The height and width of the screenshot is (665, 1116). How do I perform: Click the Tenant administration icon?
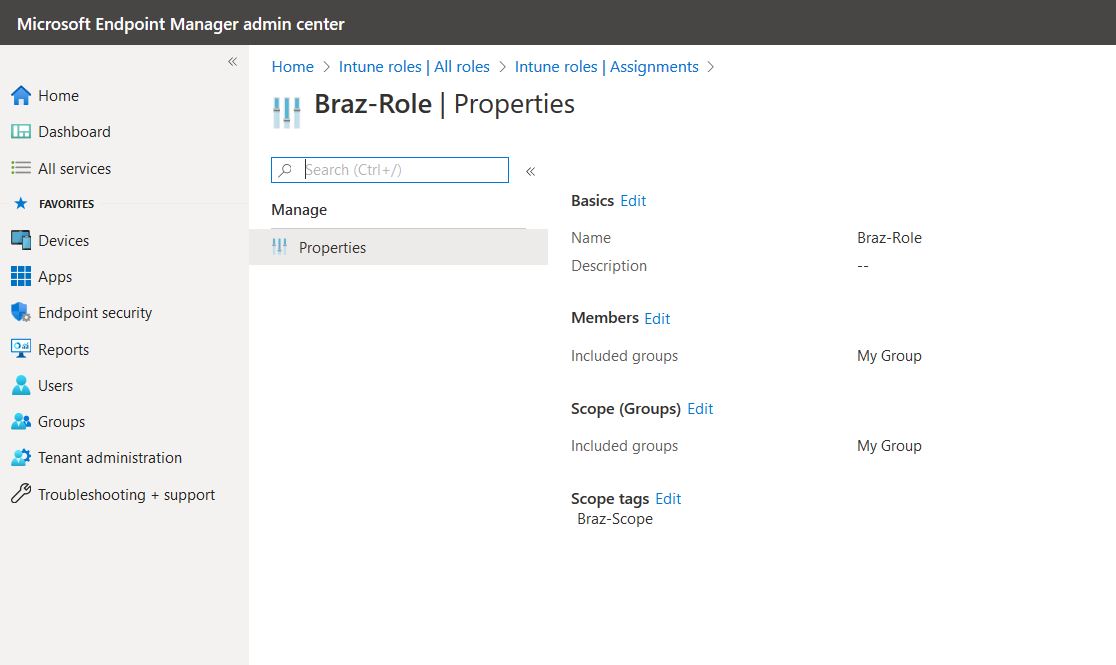(21, 457)
